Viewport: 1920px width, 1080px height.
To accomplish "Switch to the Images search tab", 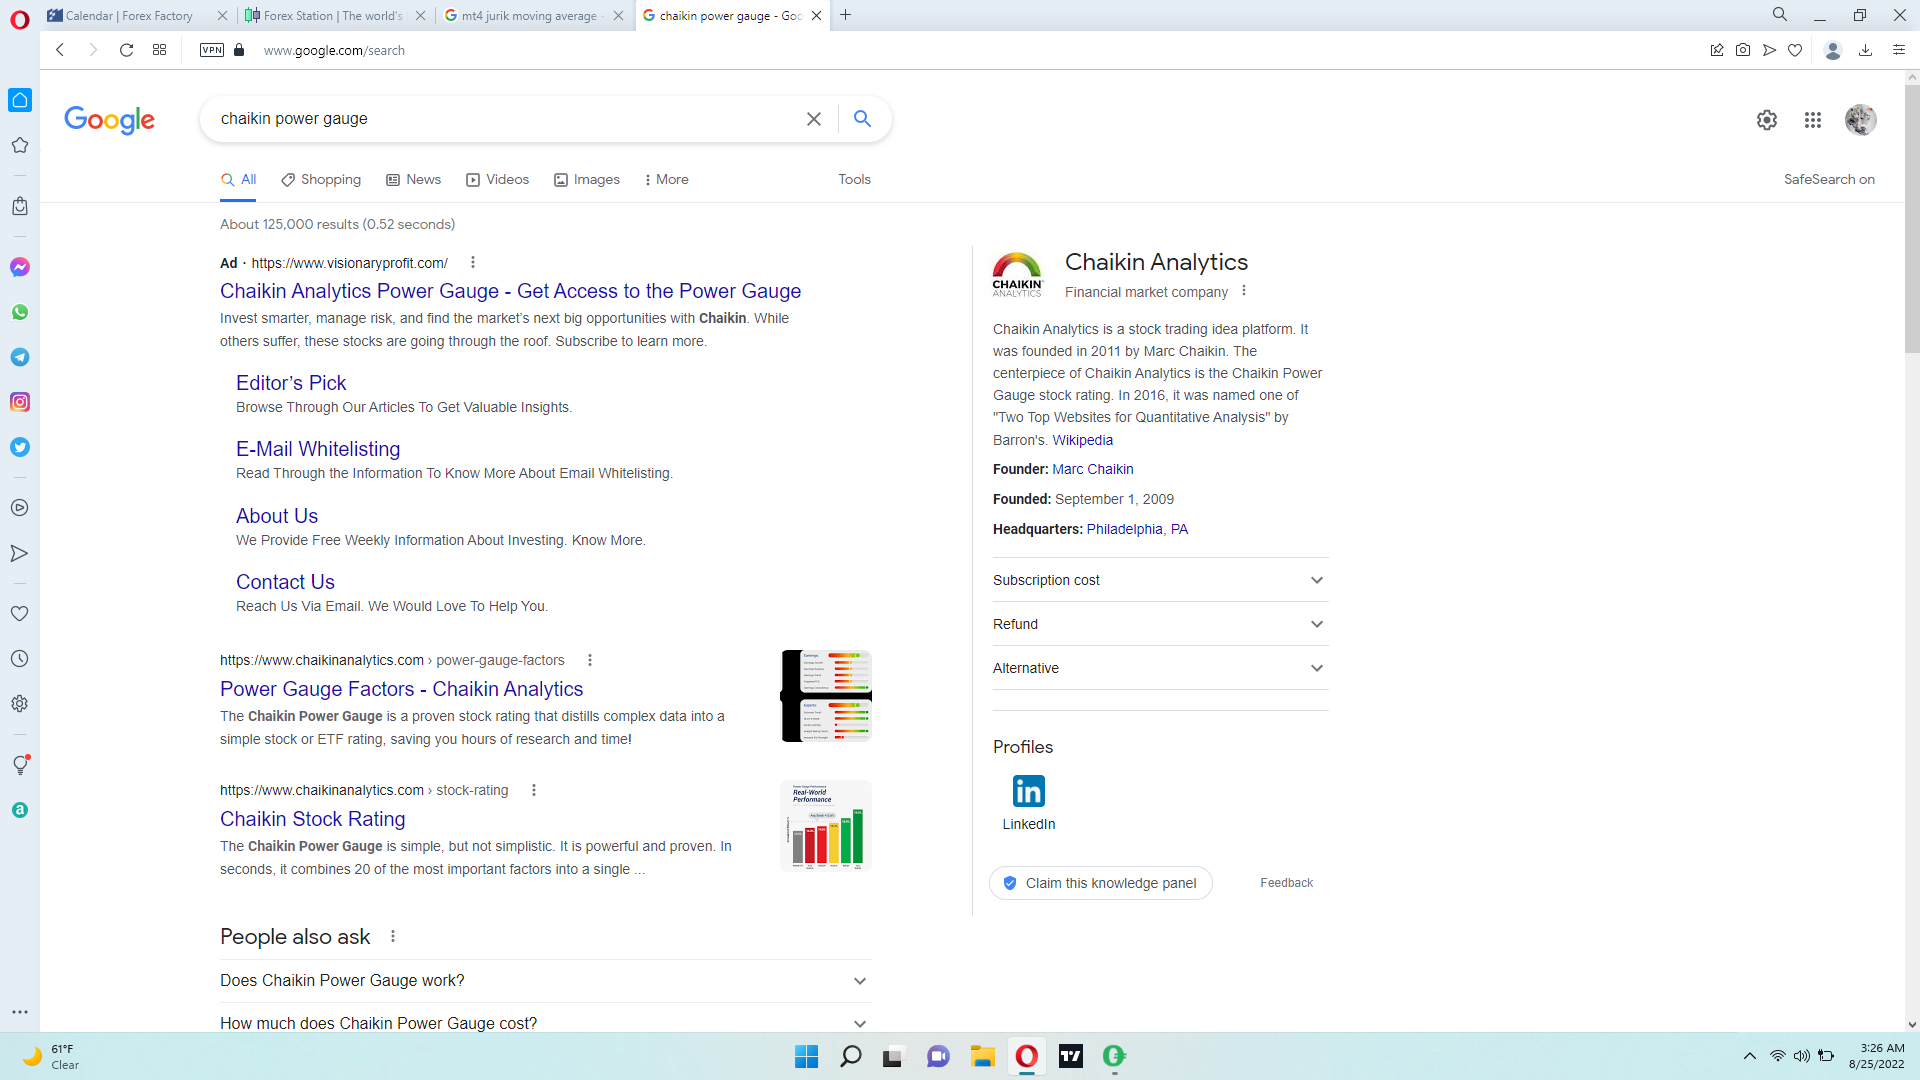I will click(587, 179).
